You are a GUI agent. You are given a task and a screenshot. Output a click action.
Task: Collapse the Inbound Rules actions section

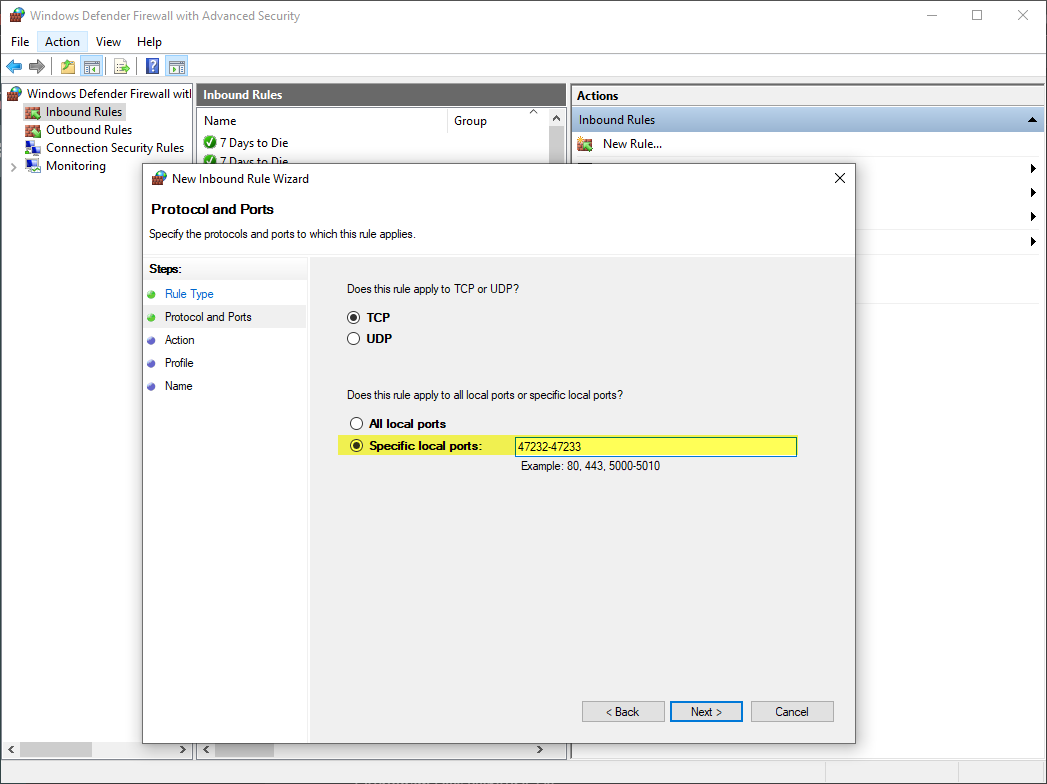(x=1032, y=120)
